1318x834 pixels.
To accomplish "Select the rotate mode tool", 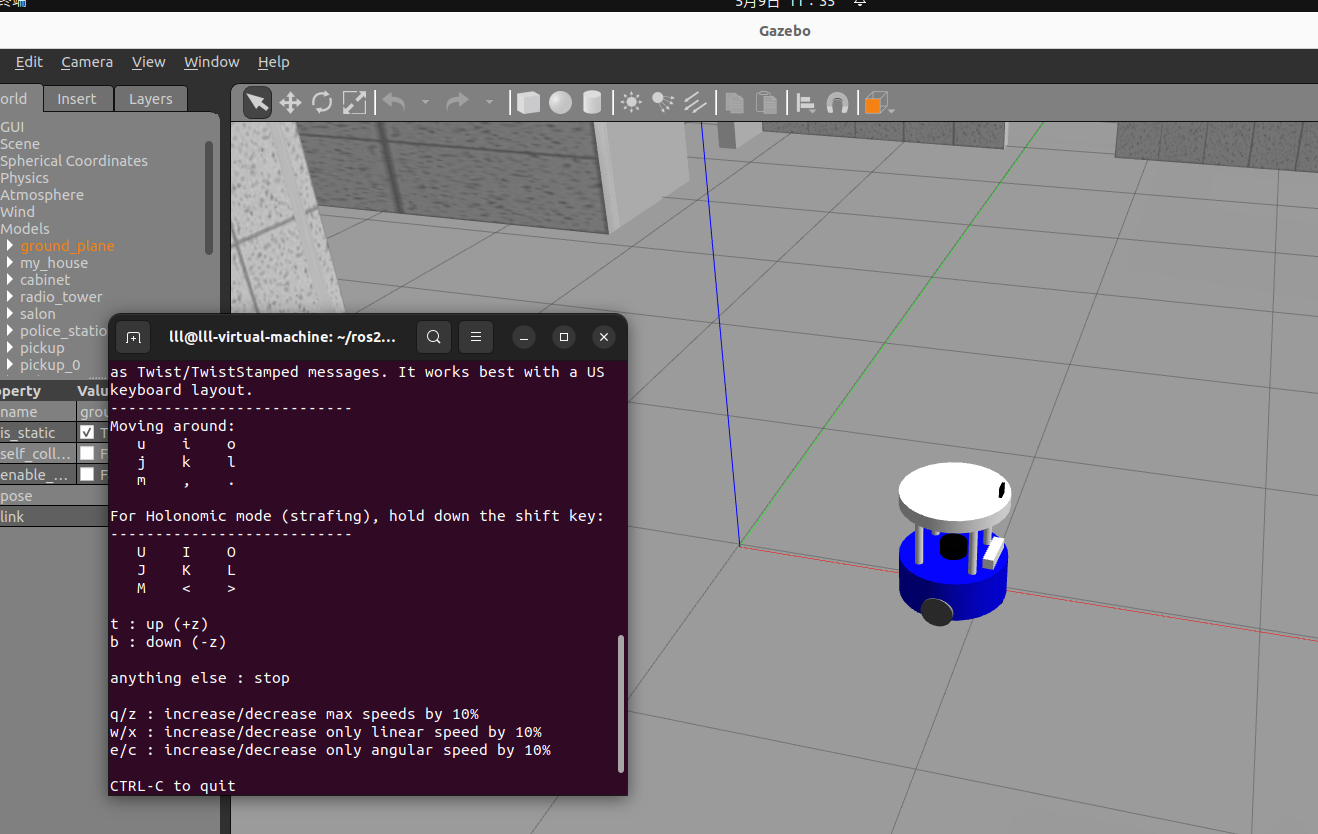I will pos(322,102).
